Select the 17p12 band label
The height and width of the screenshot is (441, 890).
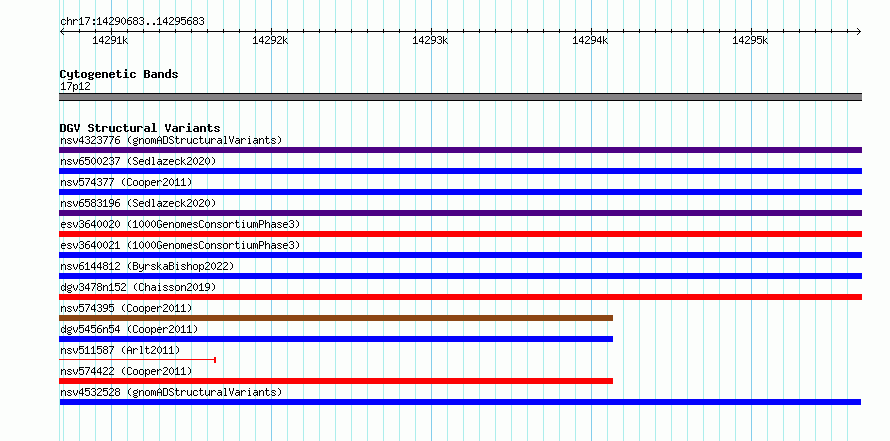point(75,86)
